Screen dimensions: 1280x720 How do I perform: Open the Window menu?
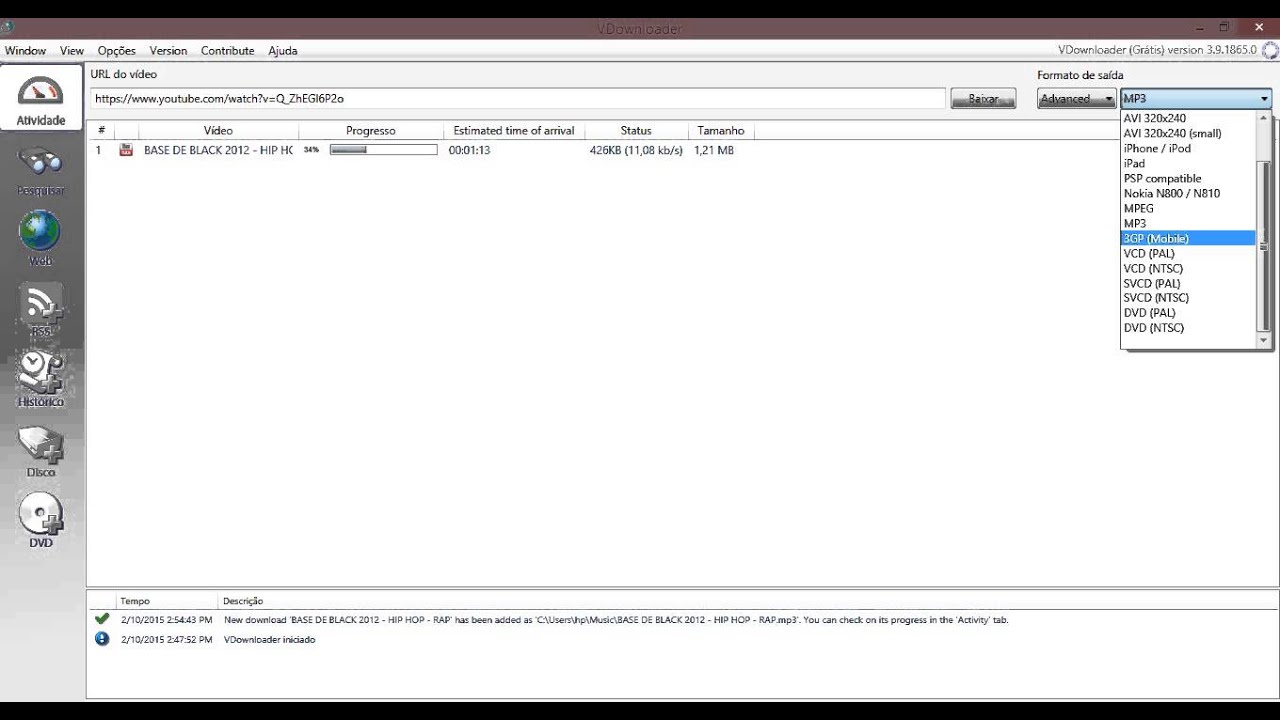click(25, 51)
